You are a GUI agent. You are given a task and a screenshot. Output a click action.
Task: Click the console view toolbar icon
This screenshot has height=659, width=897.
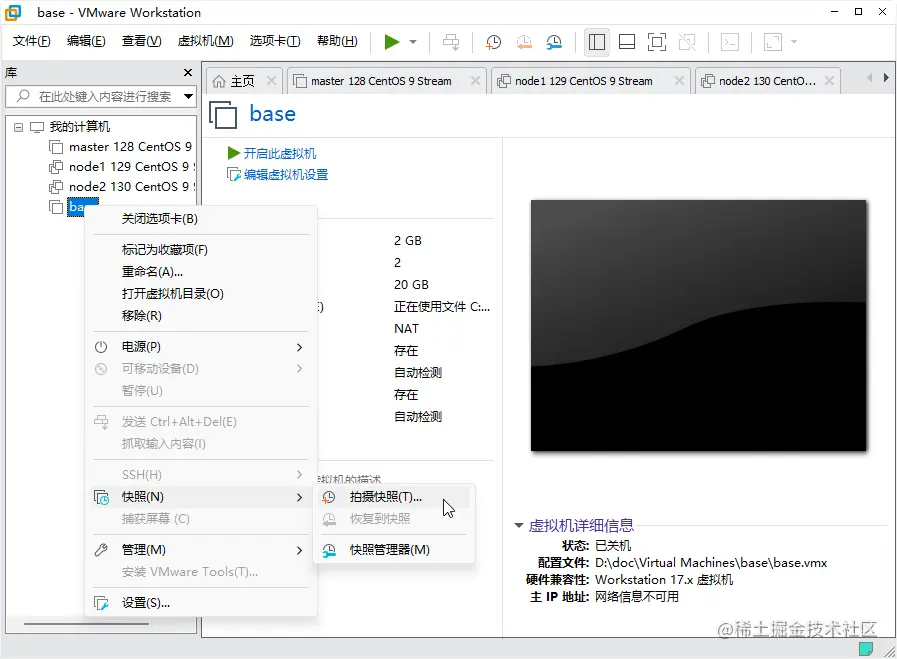(x=730, y=42)
